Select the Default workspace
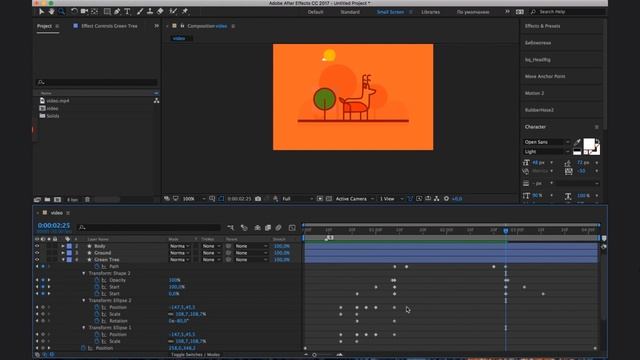The image size is (640, 360). click(x=316, y=12)
